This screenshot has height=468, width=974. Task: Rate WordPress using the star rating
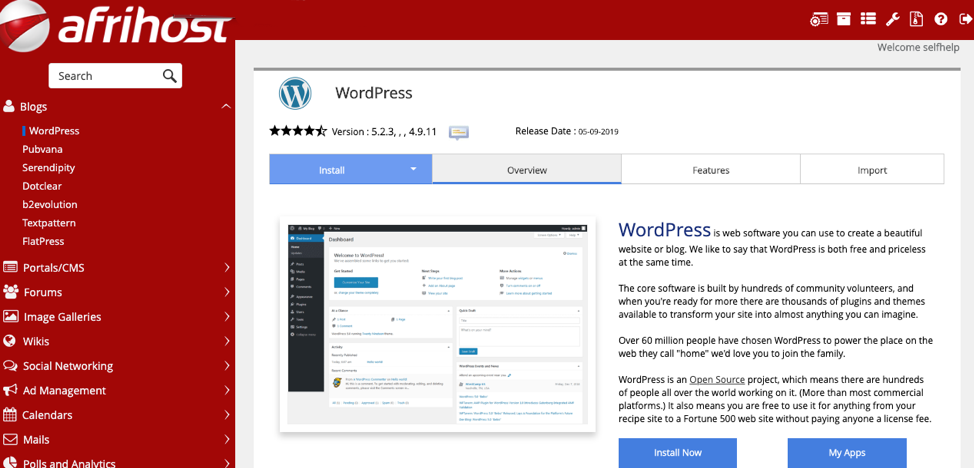[x=297, y=131]
